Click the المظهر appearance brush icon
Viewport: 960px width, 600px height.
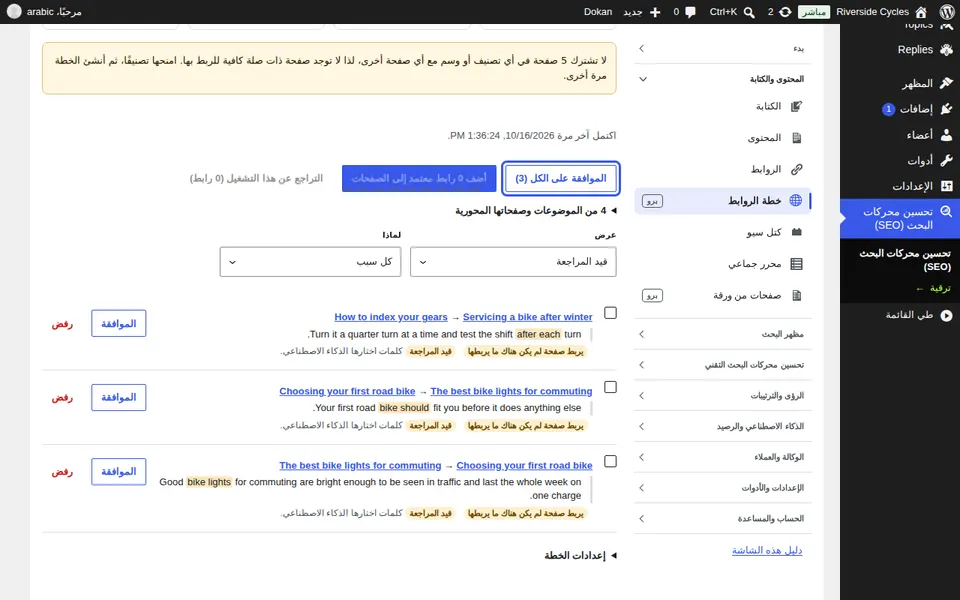pyautogui.click(x=947, y=83)
